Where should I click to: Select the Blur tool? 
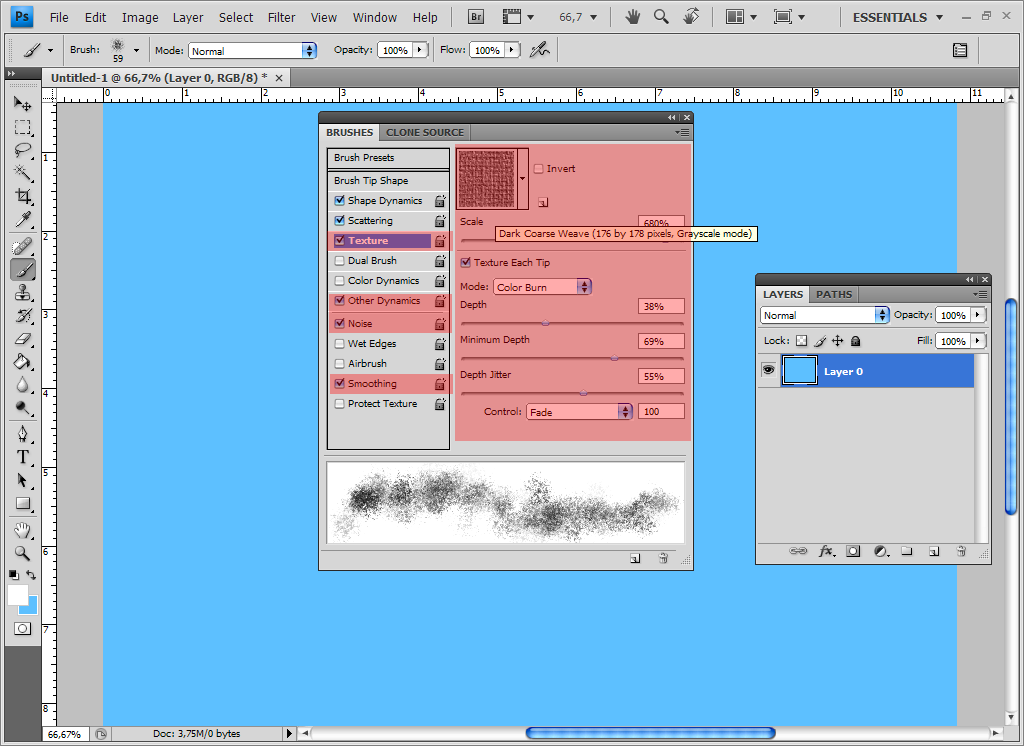[x=22, y=385]
